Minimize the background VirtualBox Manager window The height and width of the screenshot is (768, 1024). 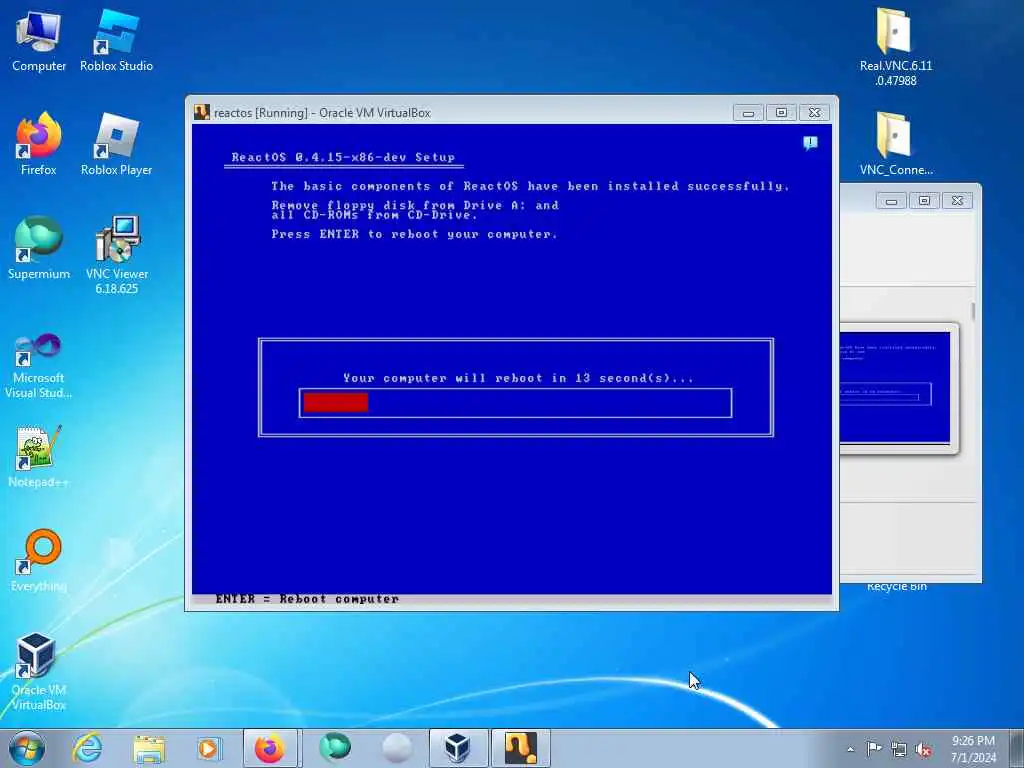891,201
